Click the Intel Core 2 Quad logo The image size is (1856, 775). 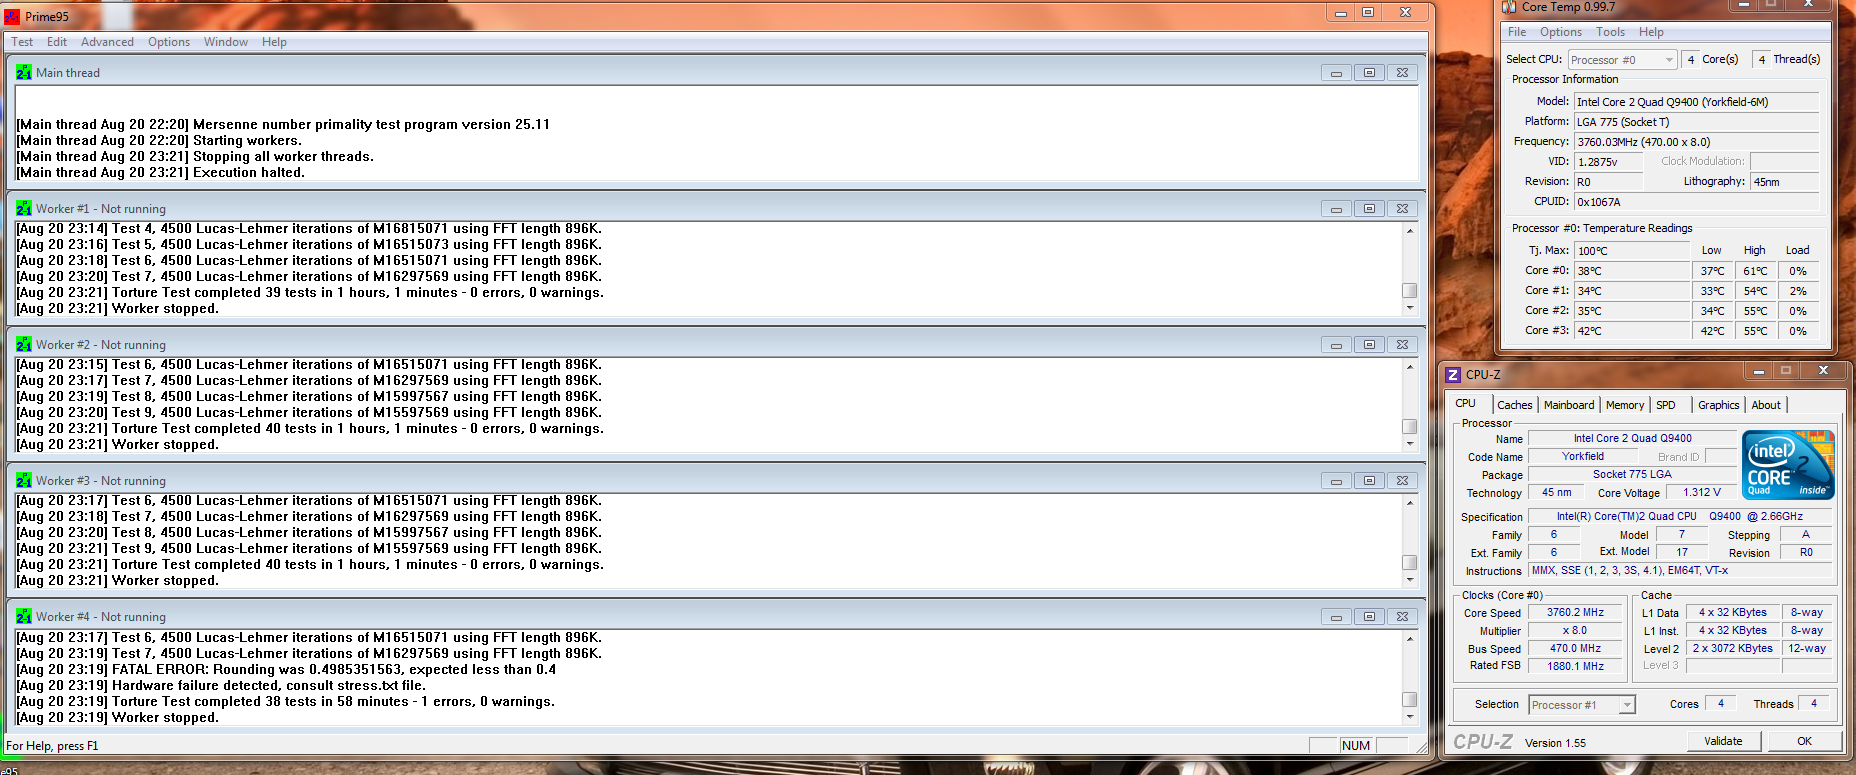(1788, 464)
